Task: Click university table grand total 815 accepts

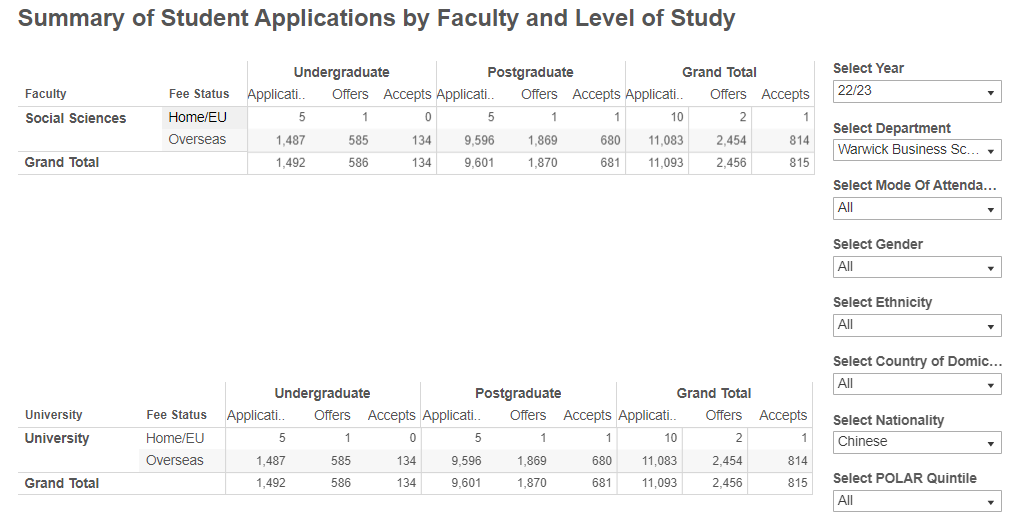Action: coord(797,483)
